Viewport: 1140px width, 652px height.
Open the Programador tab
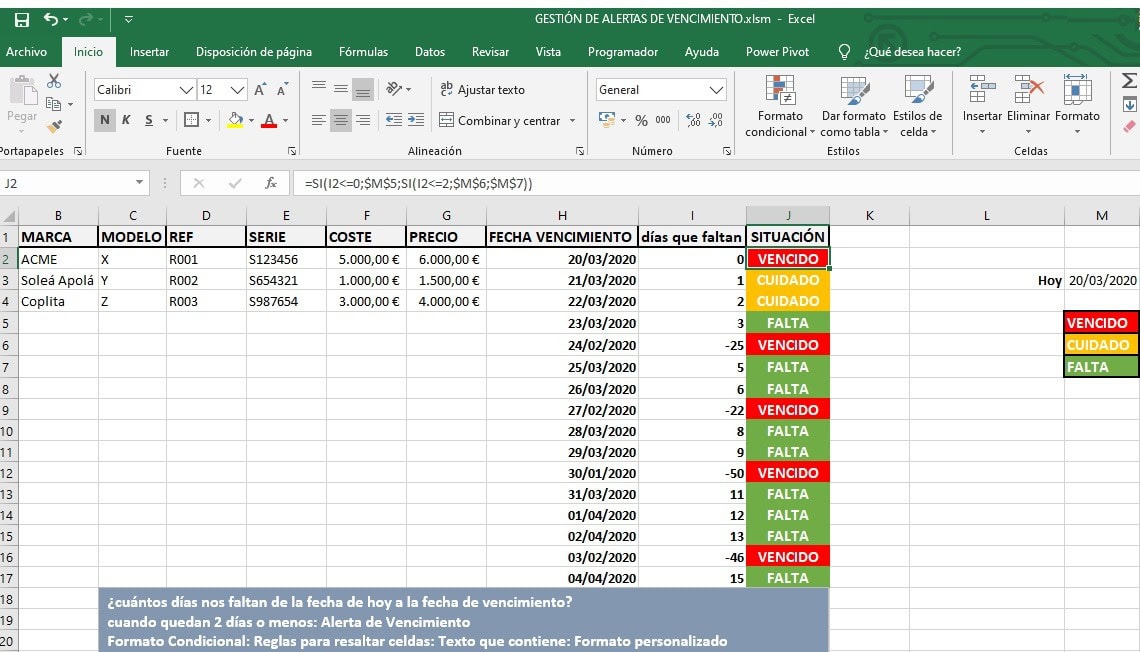(x=622, y=52)
